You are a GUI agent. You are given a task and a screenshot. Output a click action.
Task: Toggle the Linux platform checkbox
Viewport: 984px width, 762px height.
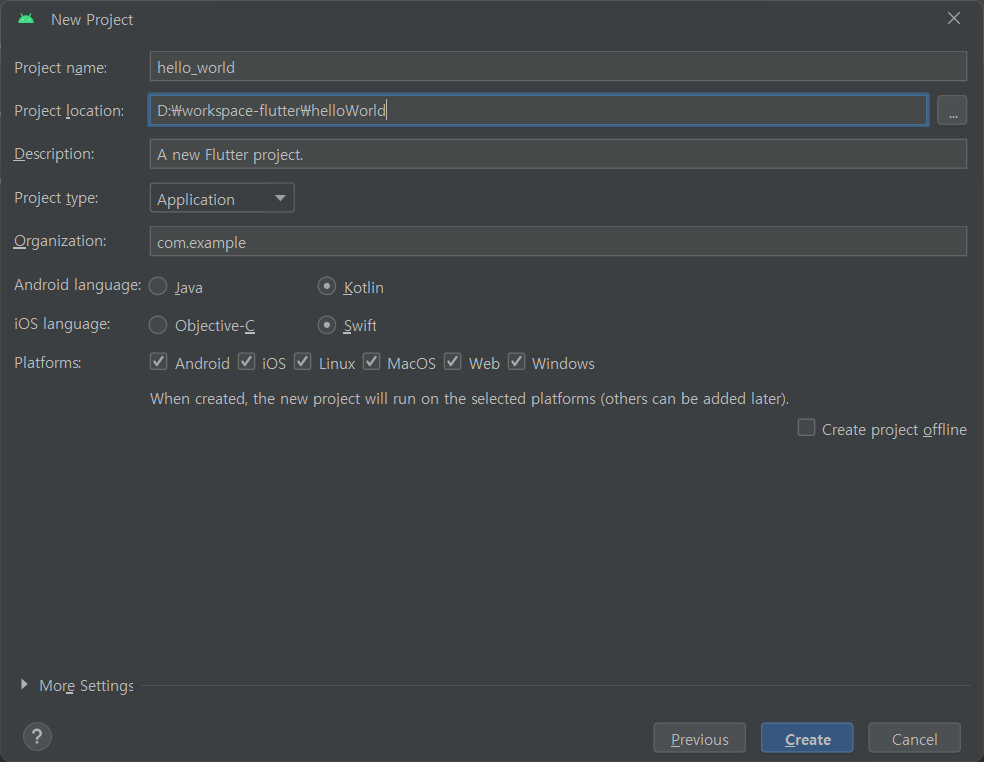coord(303,362)
